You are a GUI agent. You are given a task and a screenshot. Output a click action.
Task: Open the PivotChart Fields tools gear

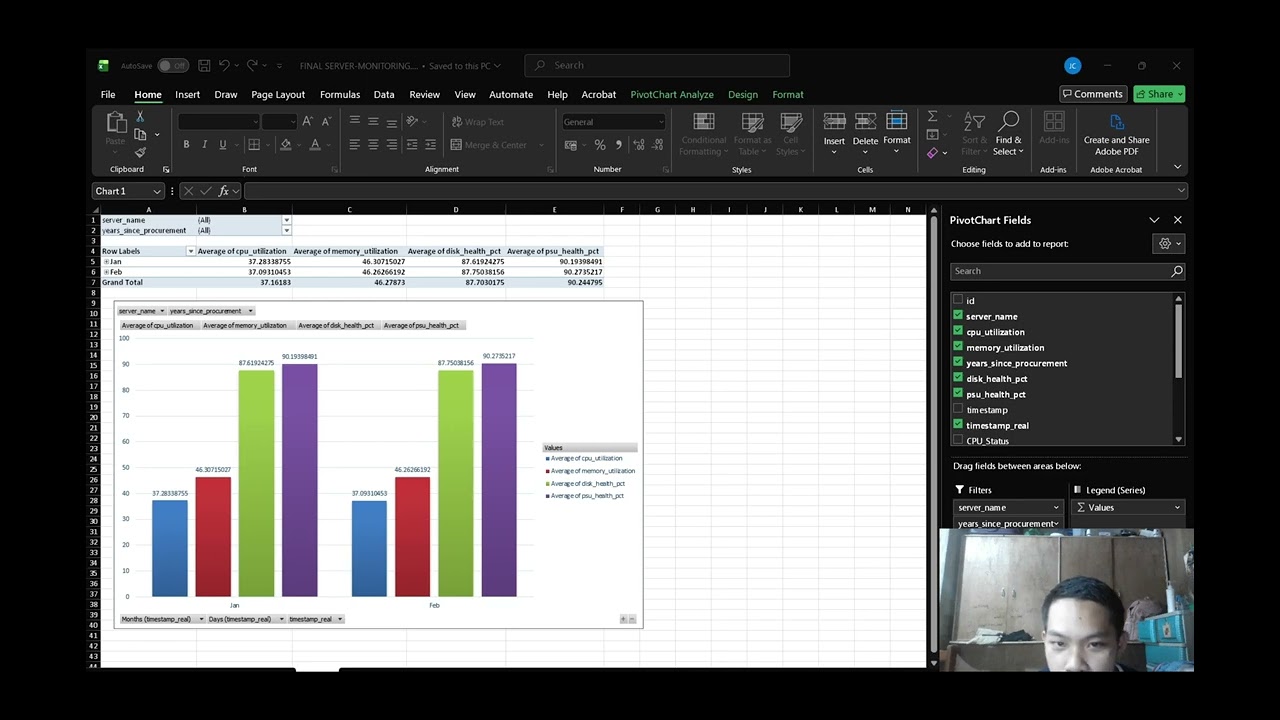(x=1168, y=243)
